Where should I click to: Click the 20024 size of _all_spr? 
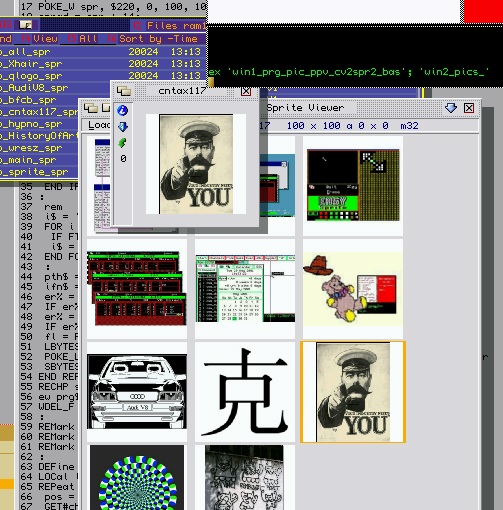(x=143, y=52)
